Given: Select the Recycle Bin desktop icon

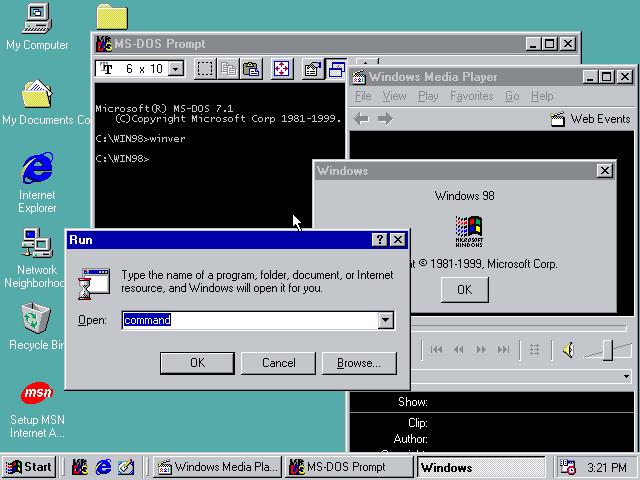Looking at the screenshot, I should [x=36, y=327].
